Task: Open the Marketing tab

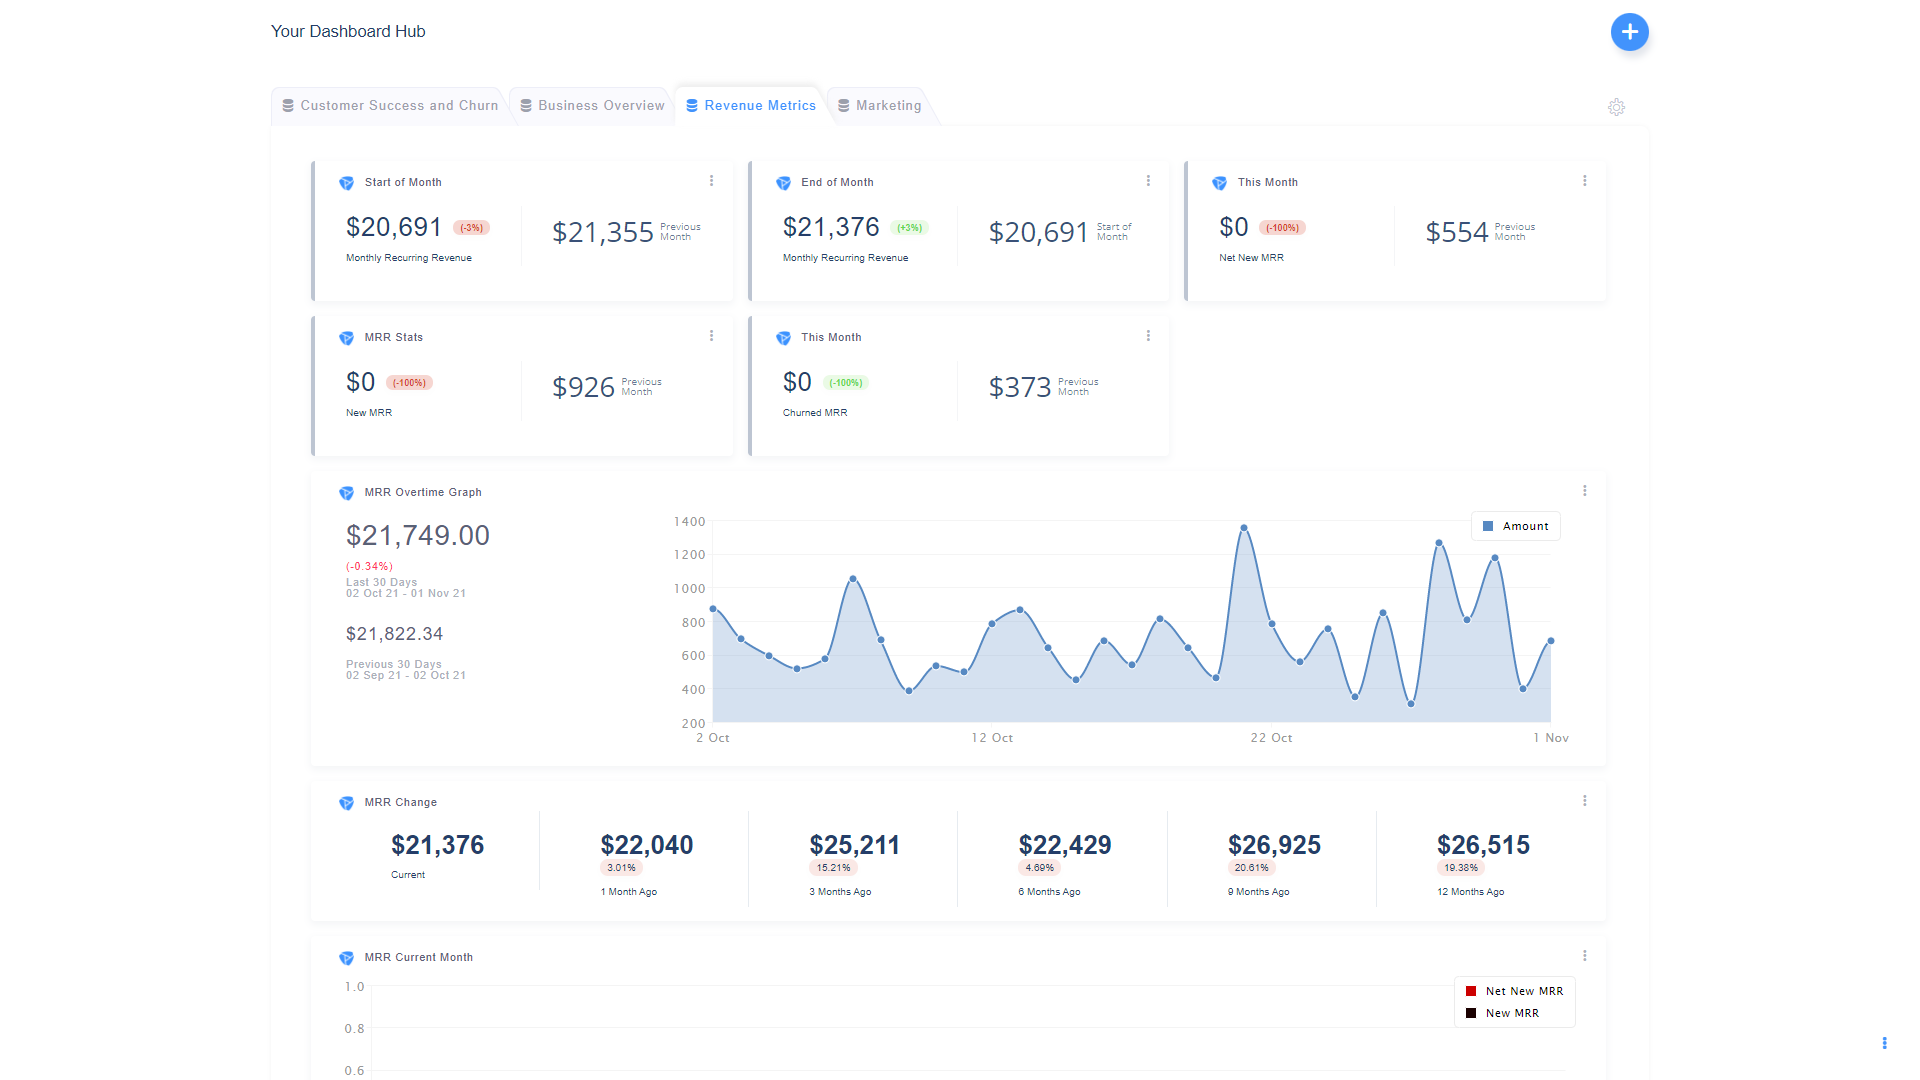Action: 880,106
